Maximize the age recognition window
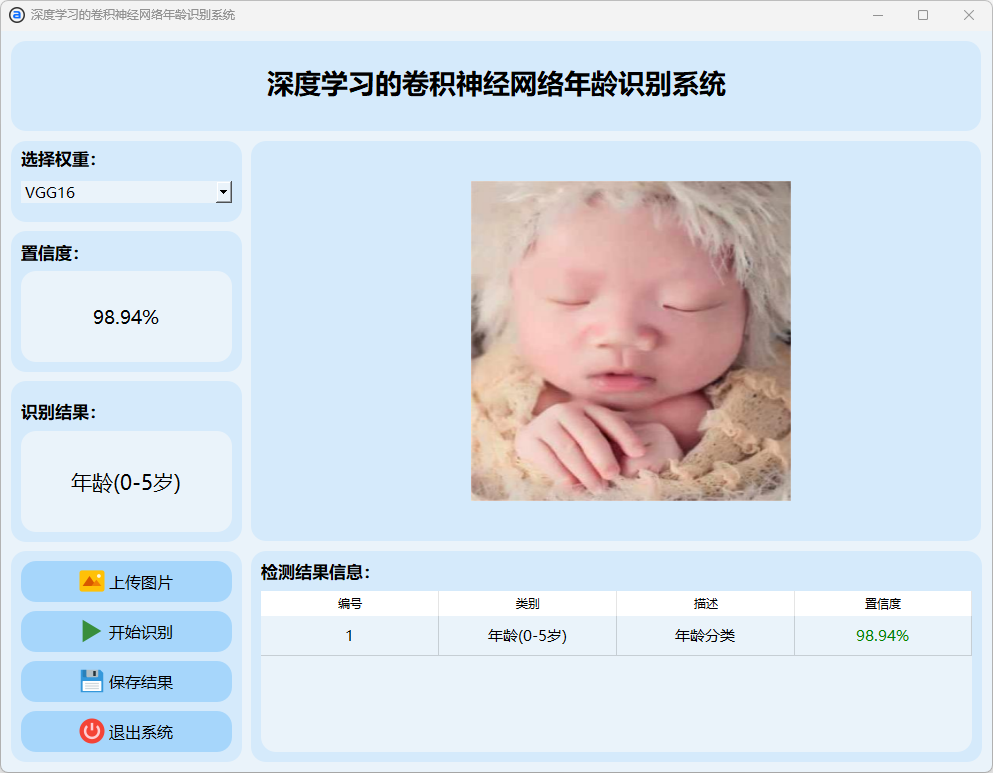Viewport: 993px width, 773px height. pyautogui.click(x=923, y=15)
